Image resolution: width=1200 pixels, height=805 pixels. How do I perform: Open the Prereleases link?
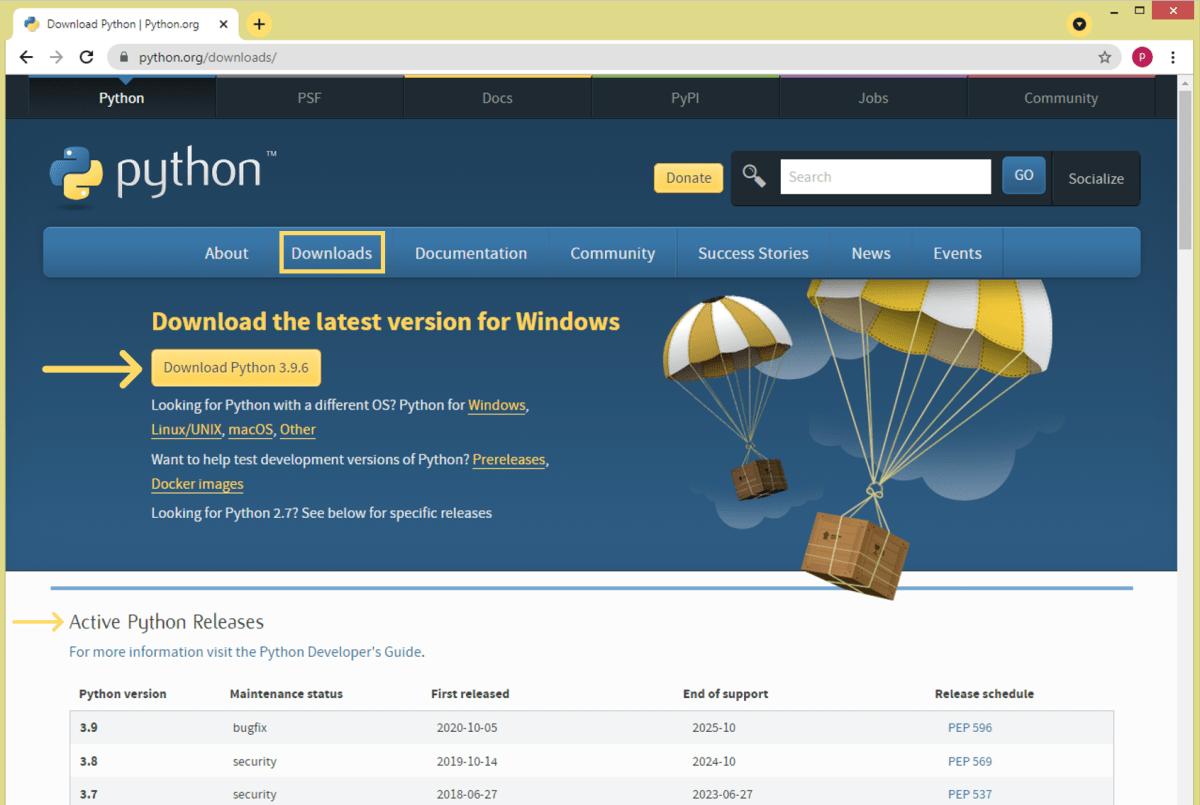click(x=509, y=459)
